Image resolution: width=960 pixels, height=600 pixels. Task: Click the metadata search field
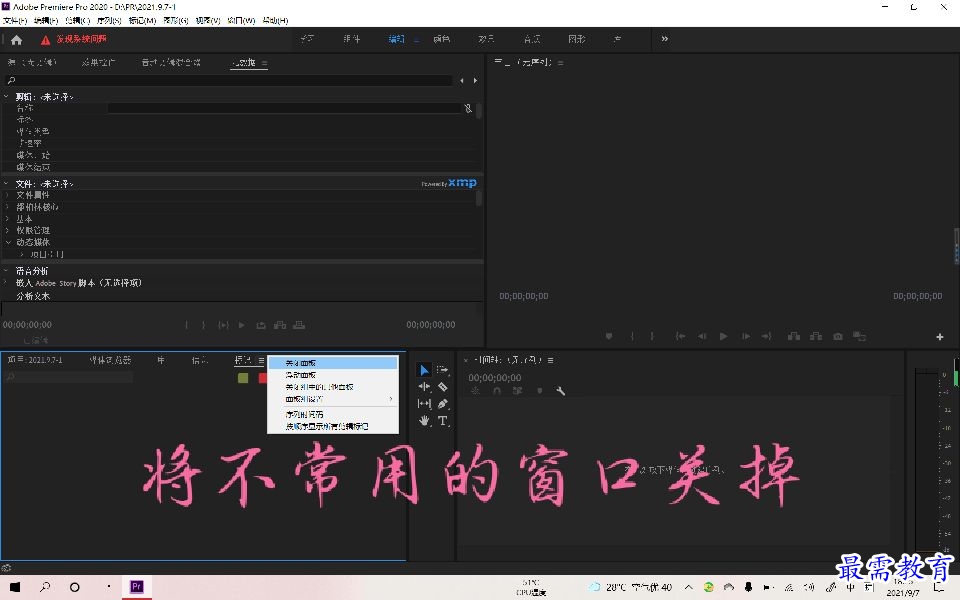(228, 80)
